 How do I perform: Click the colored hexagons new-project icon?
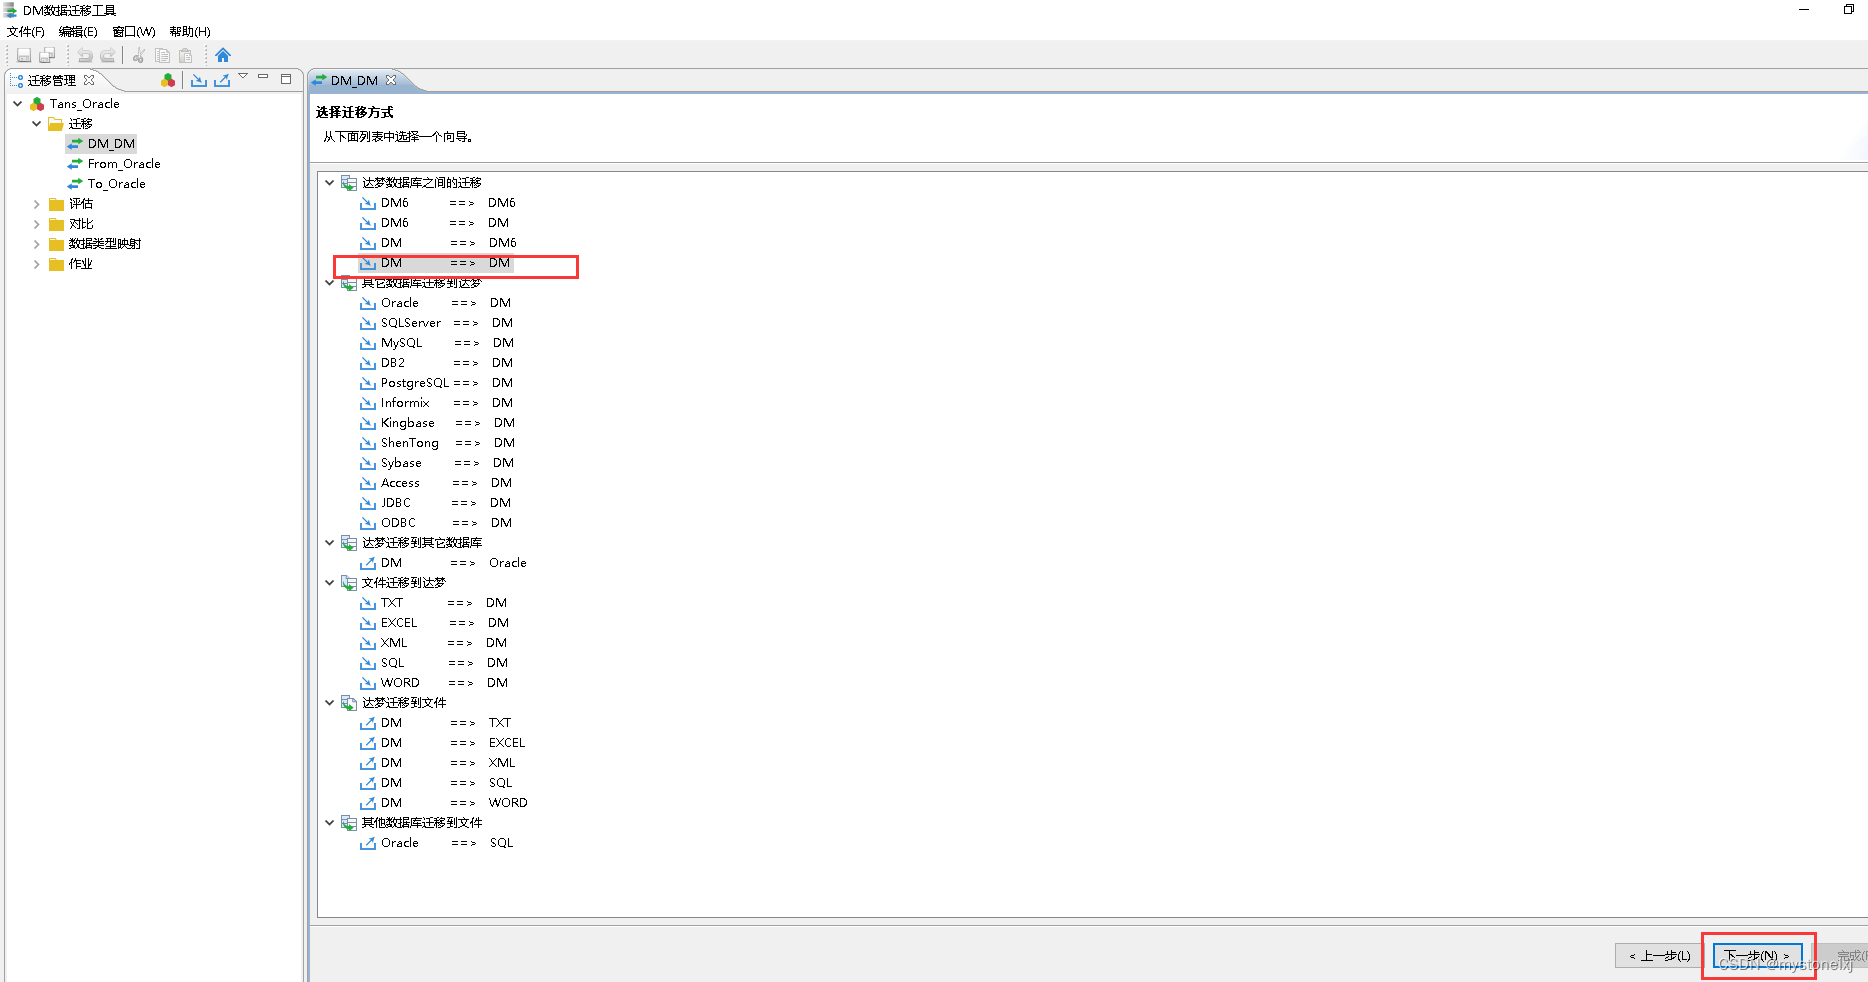coord(168,80)
